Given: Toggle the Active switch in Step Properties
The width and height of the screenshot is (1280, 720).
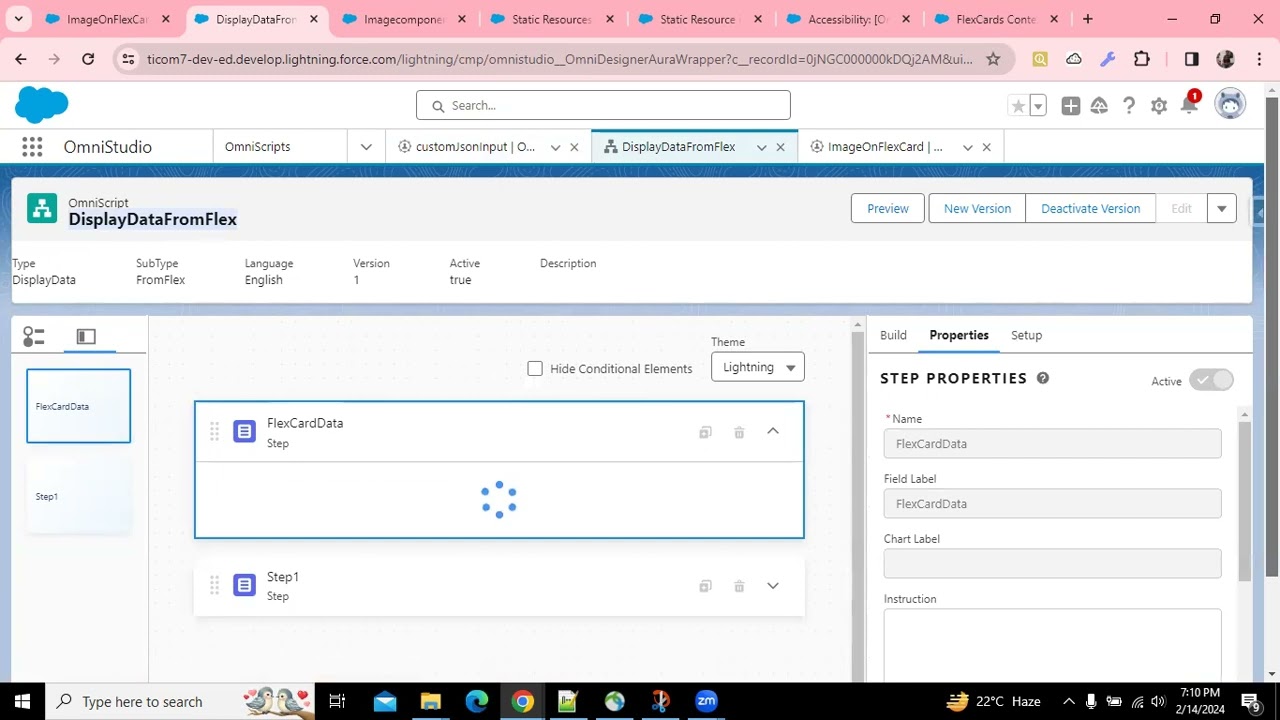Looking at the screenshot, I should pos(1211,380).
